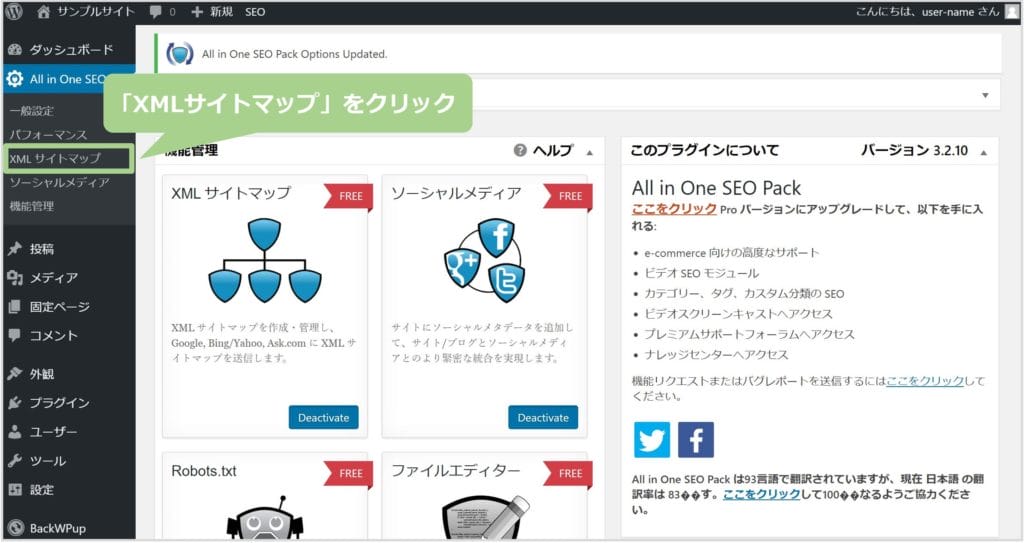The width and height of the screenshot is (1024, 543).
Task: Click the pushpin icon beside 投稿
Action: tap(14, 249)
